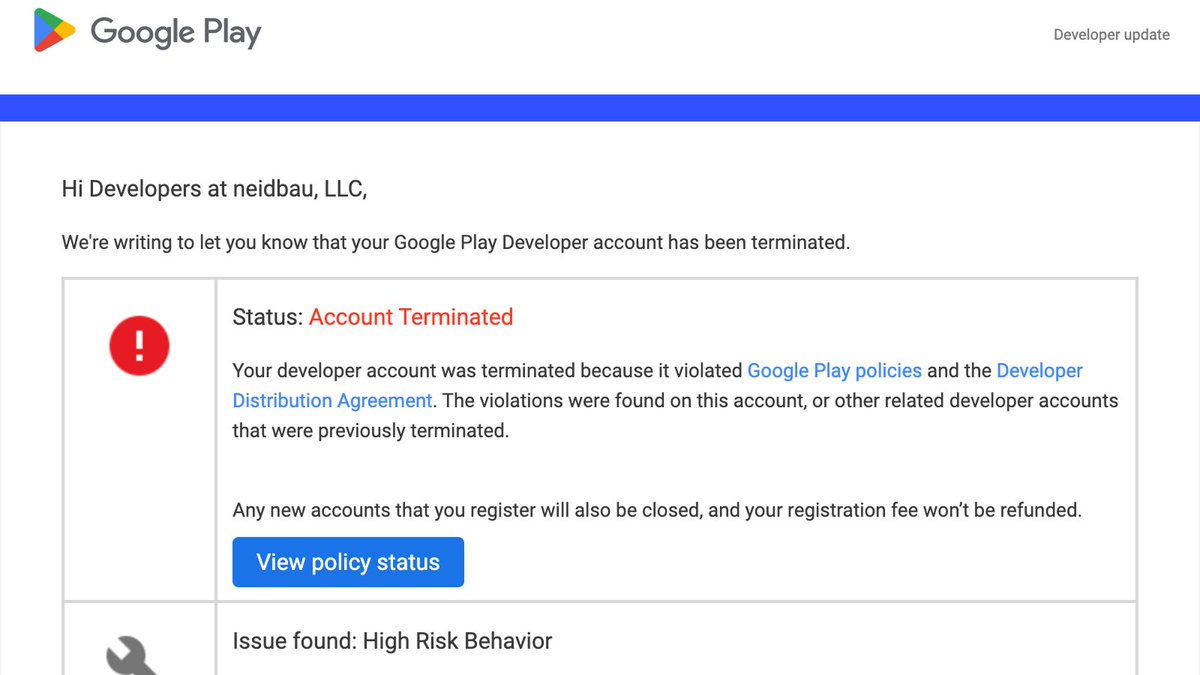Click the greeting 'Hi Developers at neidbau, LLC,'
This screenshot has height=675, width=1200.
(214, 189)
